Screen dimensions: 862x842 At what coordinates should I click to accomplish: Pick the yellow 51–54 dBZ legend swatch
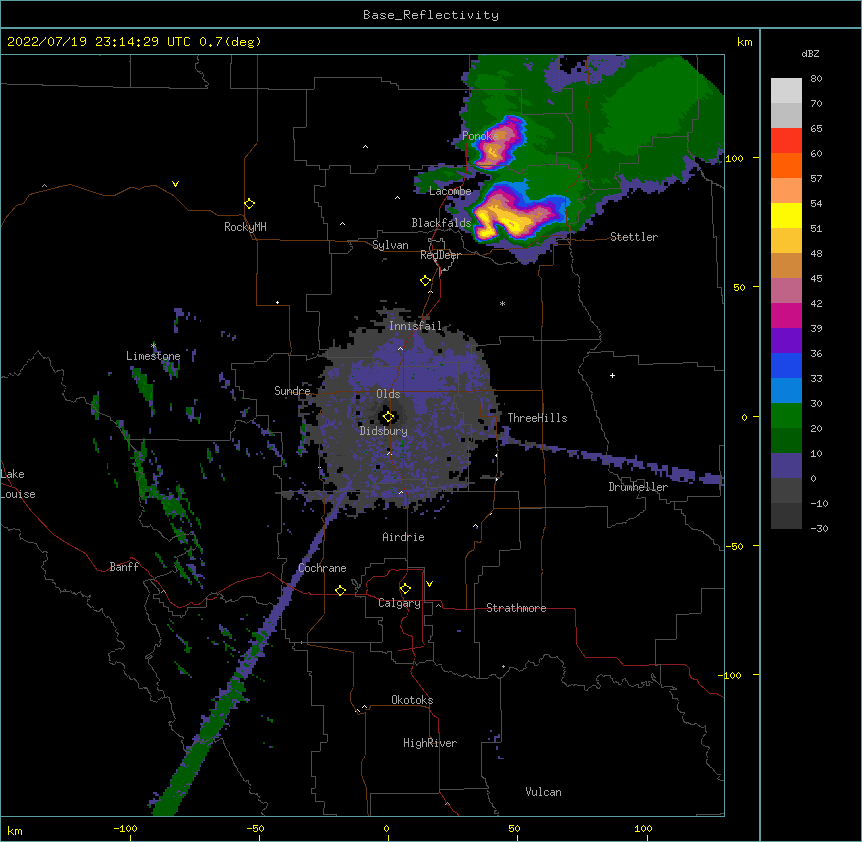(x=786, y=215)
